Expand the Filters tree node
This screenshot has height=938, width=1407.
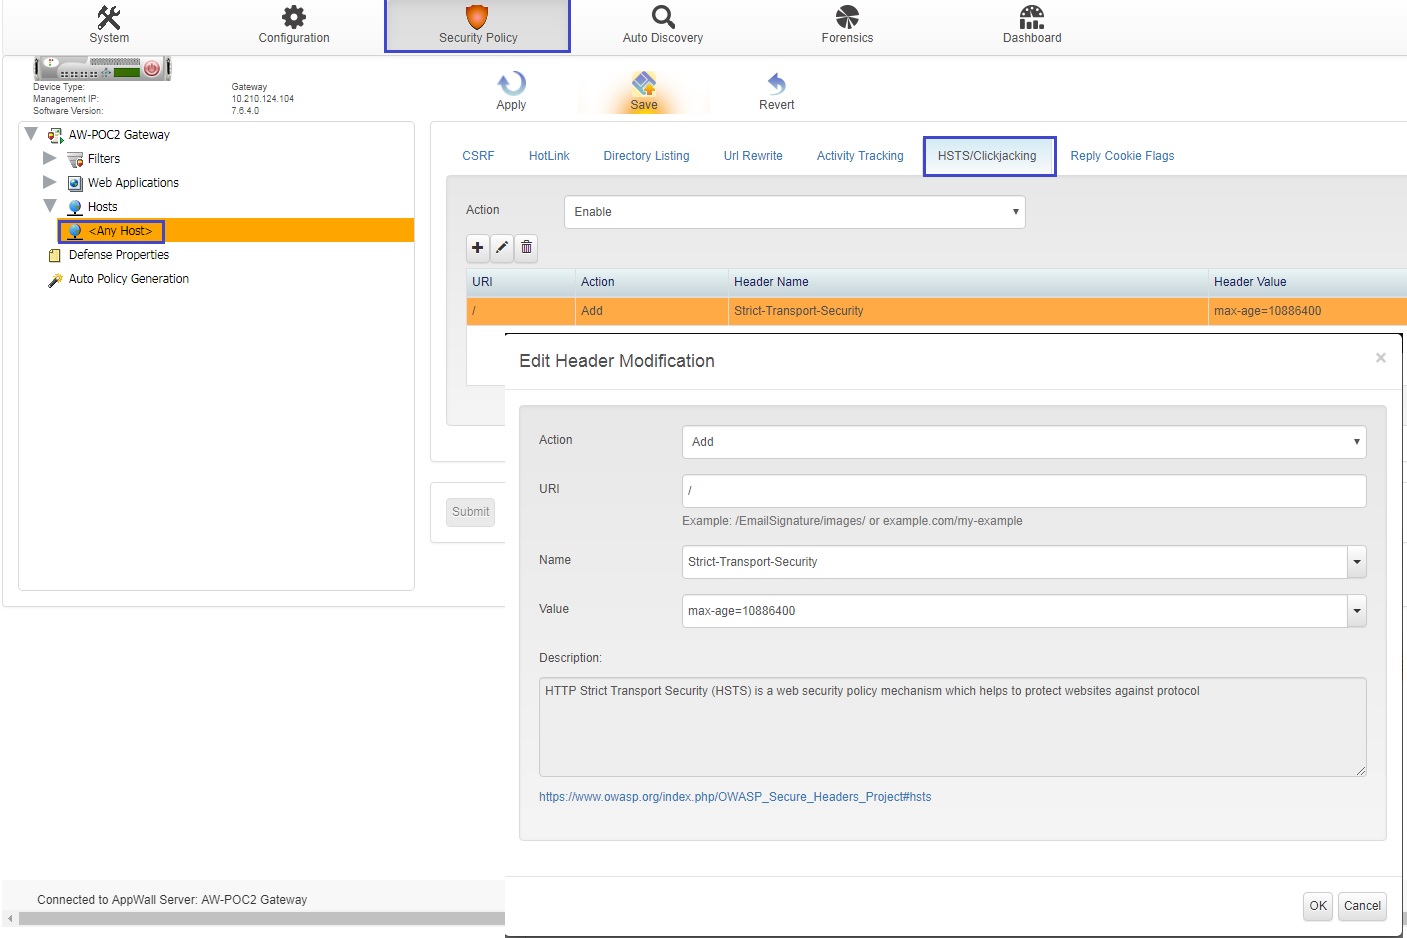click(49, 158)
